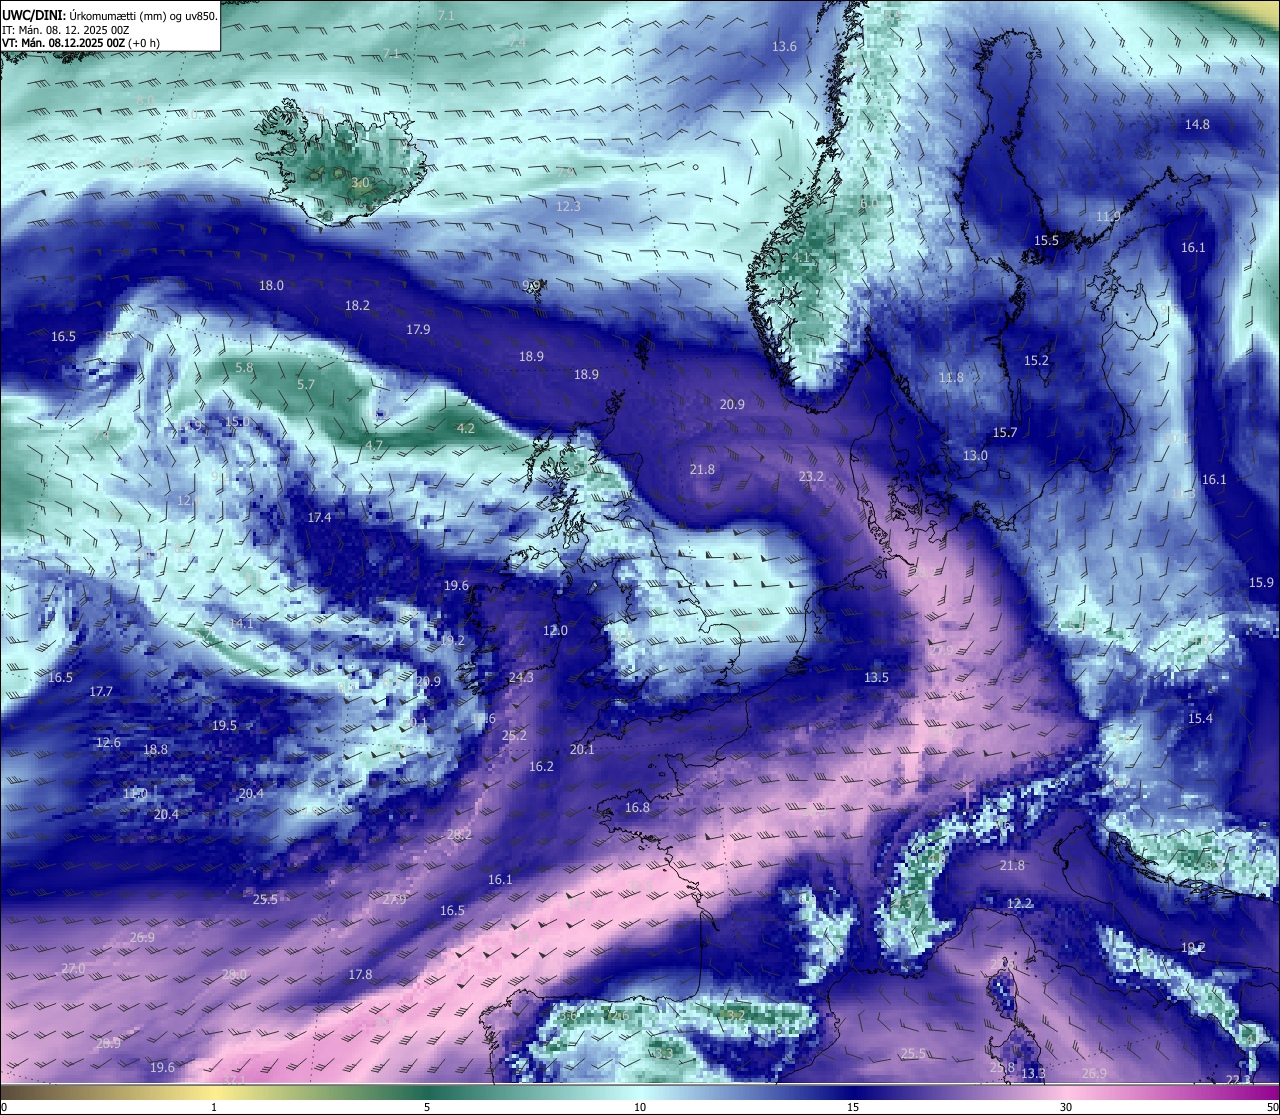Click the 15.4 map value

1200,718
